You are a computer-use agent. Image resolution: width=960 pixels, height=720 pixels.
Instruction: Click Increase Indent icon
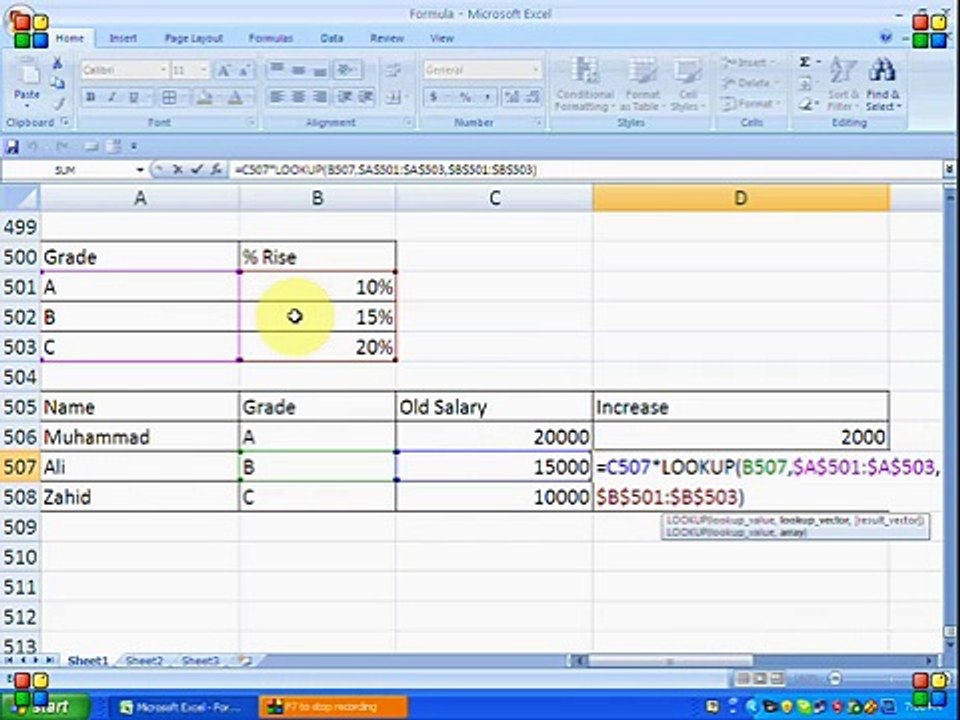366,97
